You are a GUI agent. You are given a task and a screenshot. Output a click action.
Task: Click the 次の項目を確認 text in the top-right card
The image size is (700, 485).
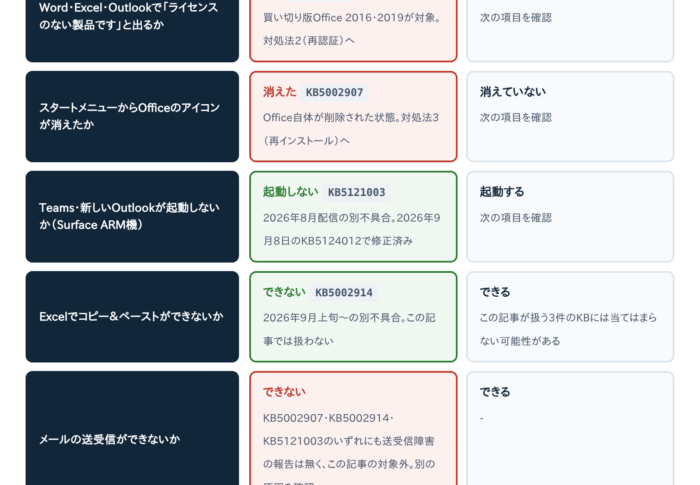point(516,18)
